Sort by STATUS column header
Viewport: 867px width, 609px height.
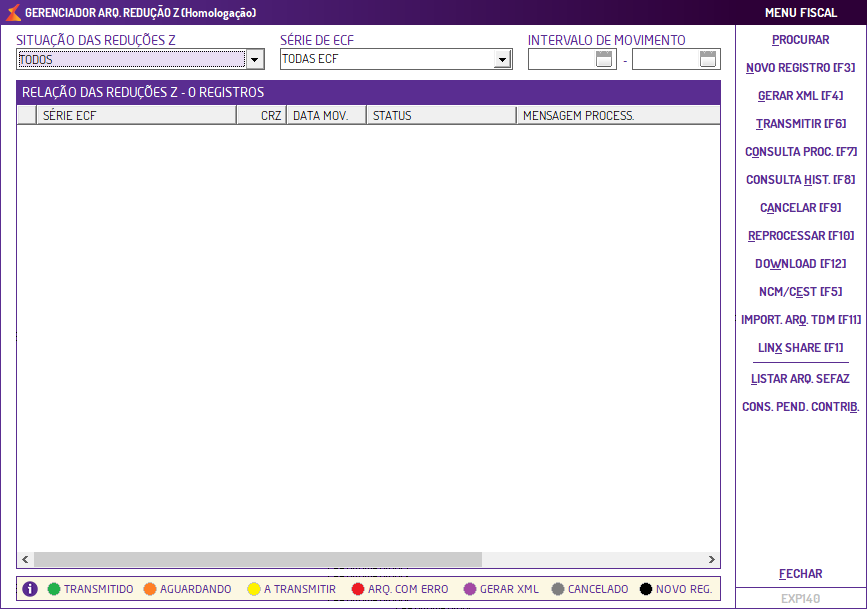pyautogui.click(x=441, y=116)
